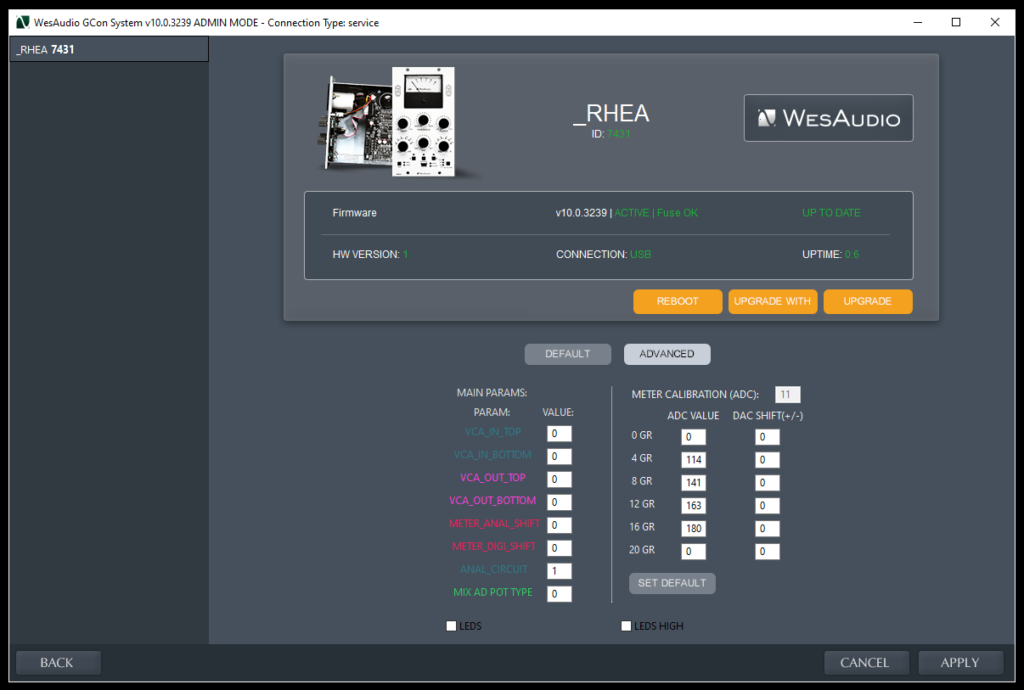Click SET DEFAULT for meter calibration

[x=672, y=583]
